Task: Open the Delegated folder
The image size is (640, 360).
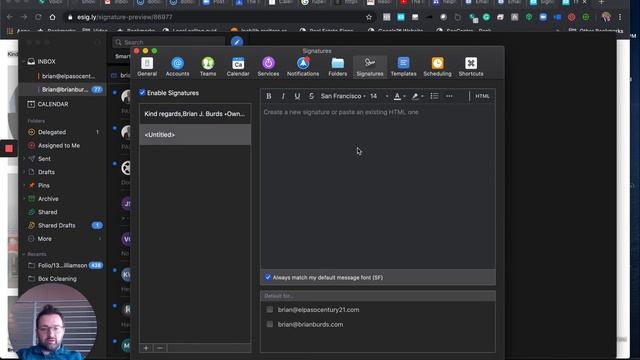Action: click(52, 132)
